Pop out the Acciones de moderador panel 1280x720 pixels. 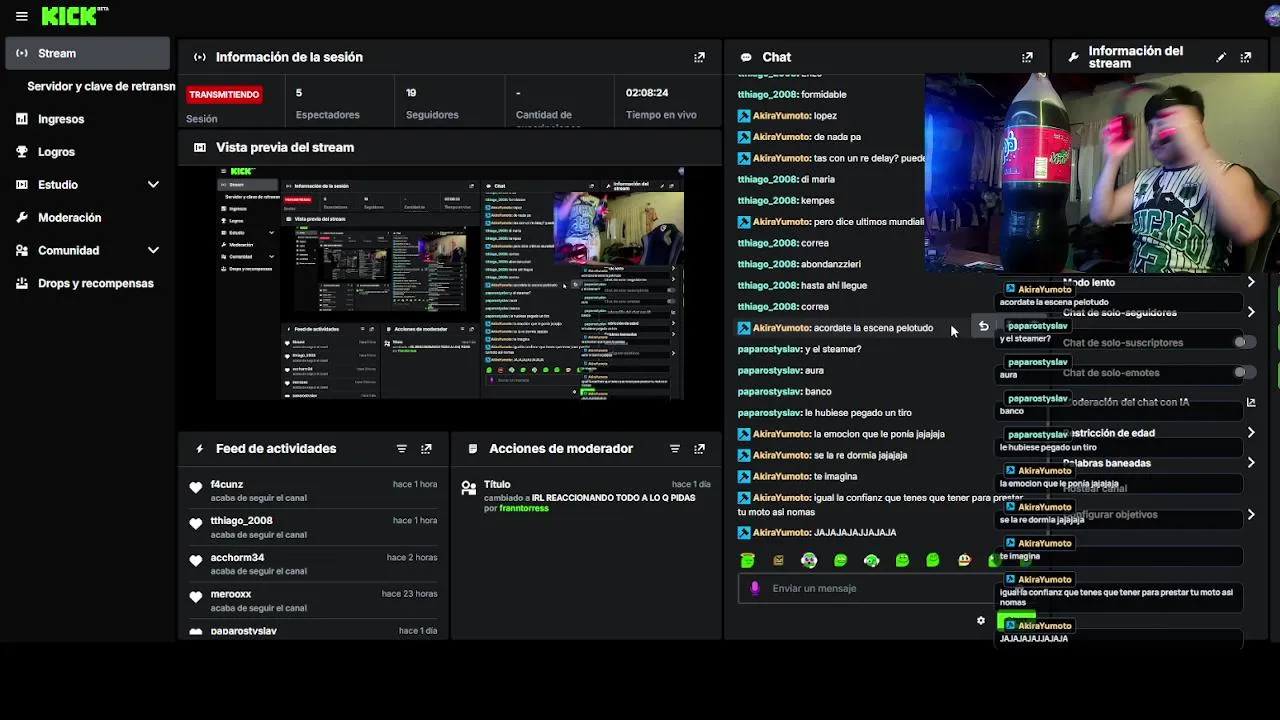699,449
